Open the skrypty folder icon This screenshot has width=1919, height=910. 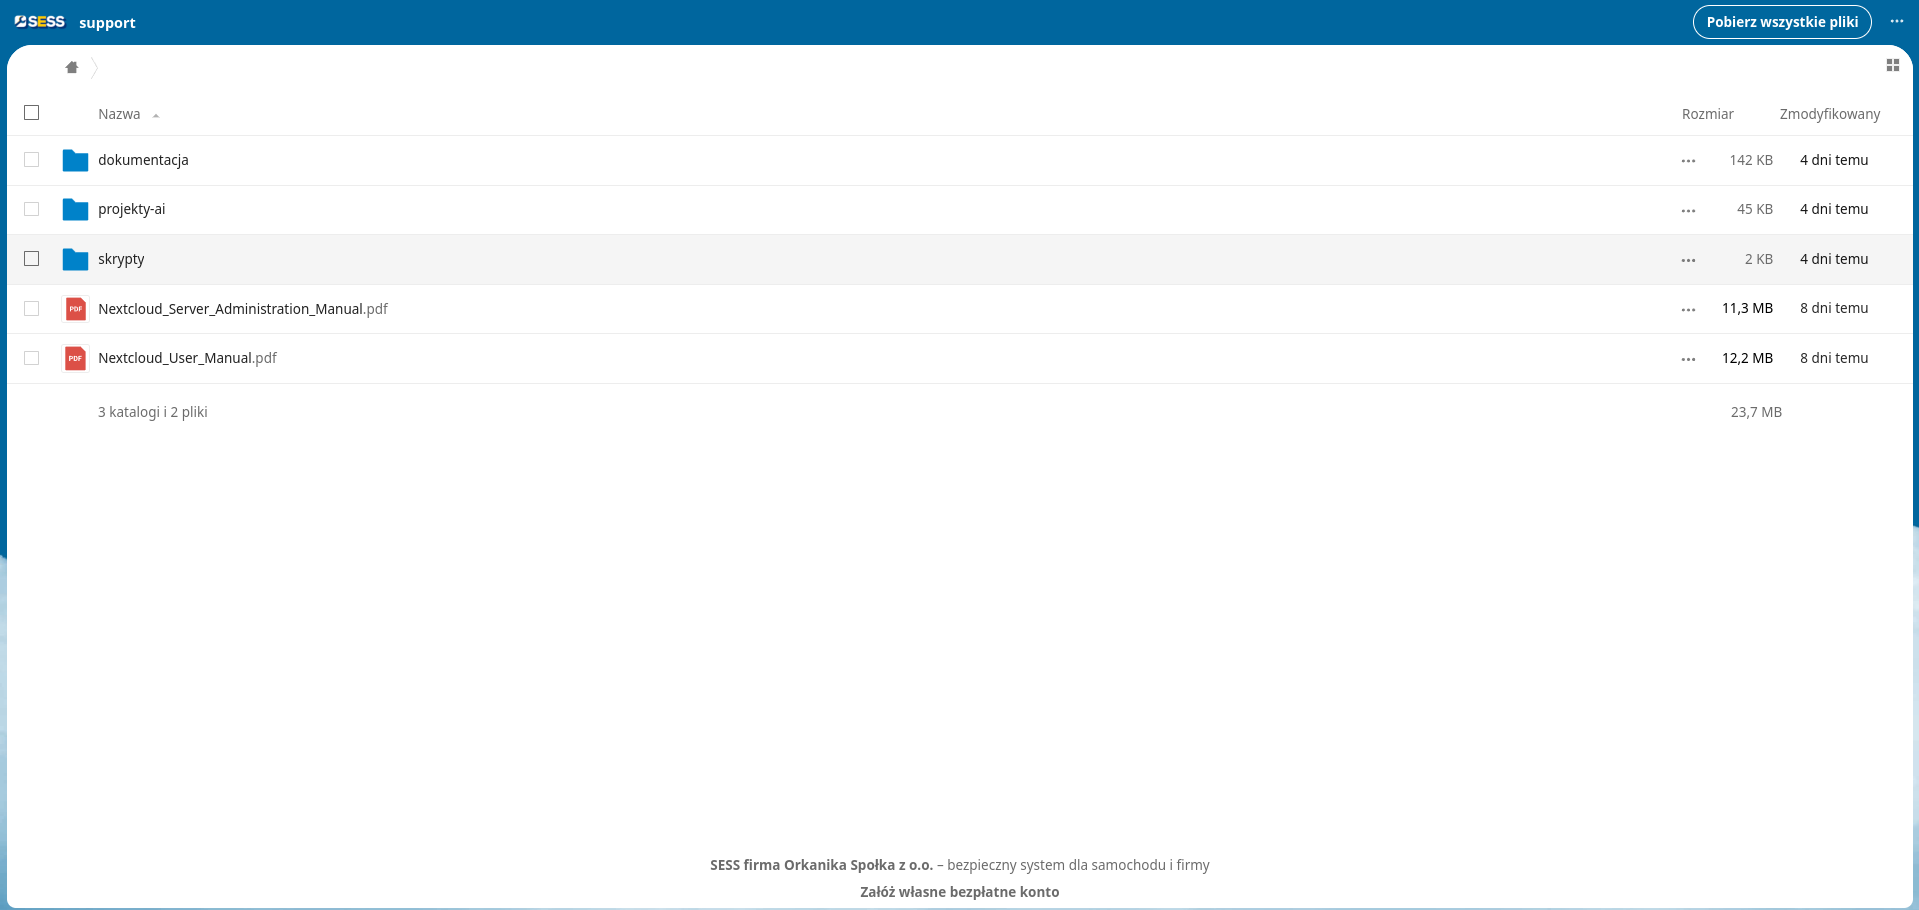[x=75, y=259]
